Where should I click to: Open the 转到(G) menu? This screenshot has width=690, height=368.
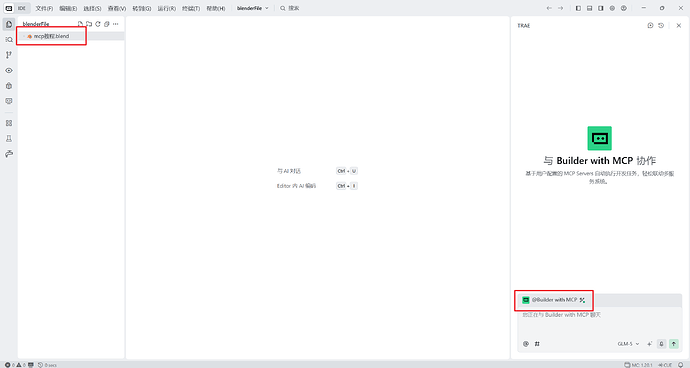point(142,8)
